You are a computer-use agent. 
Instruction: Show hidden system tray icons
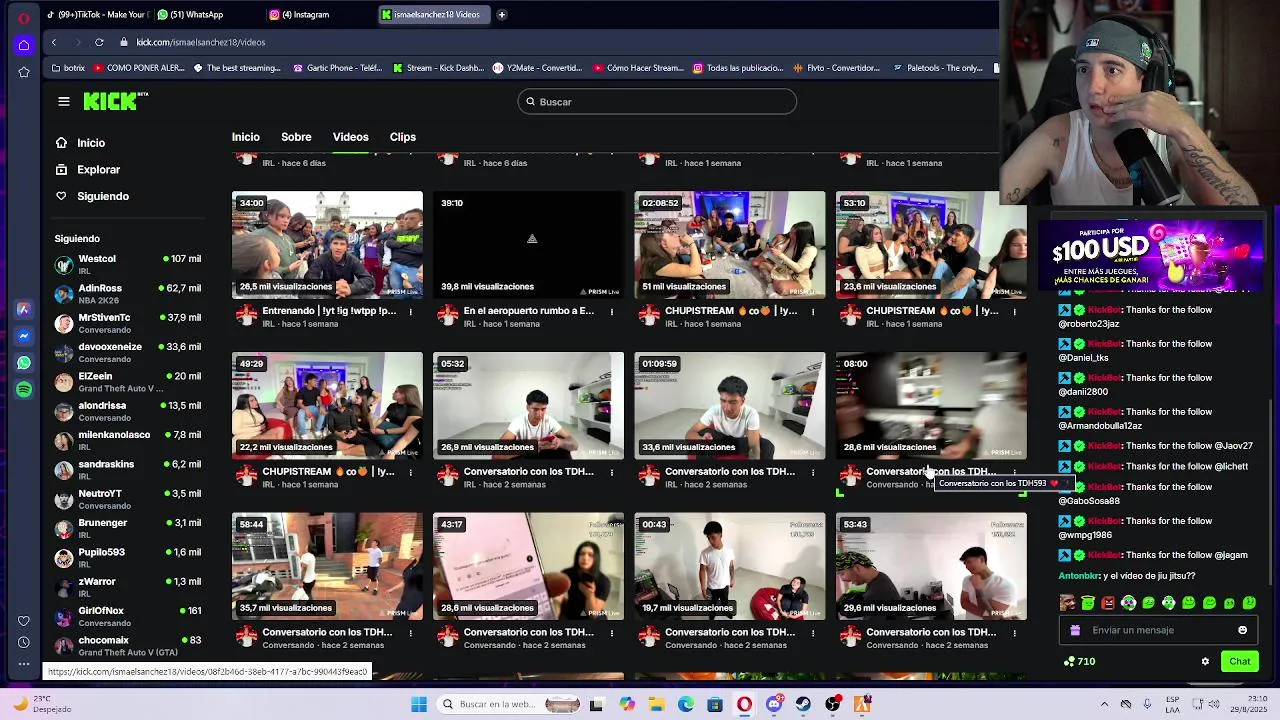(1104, 704)
